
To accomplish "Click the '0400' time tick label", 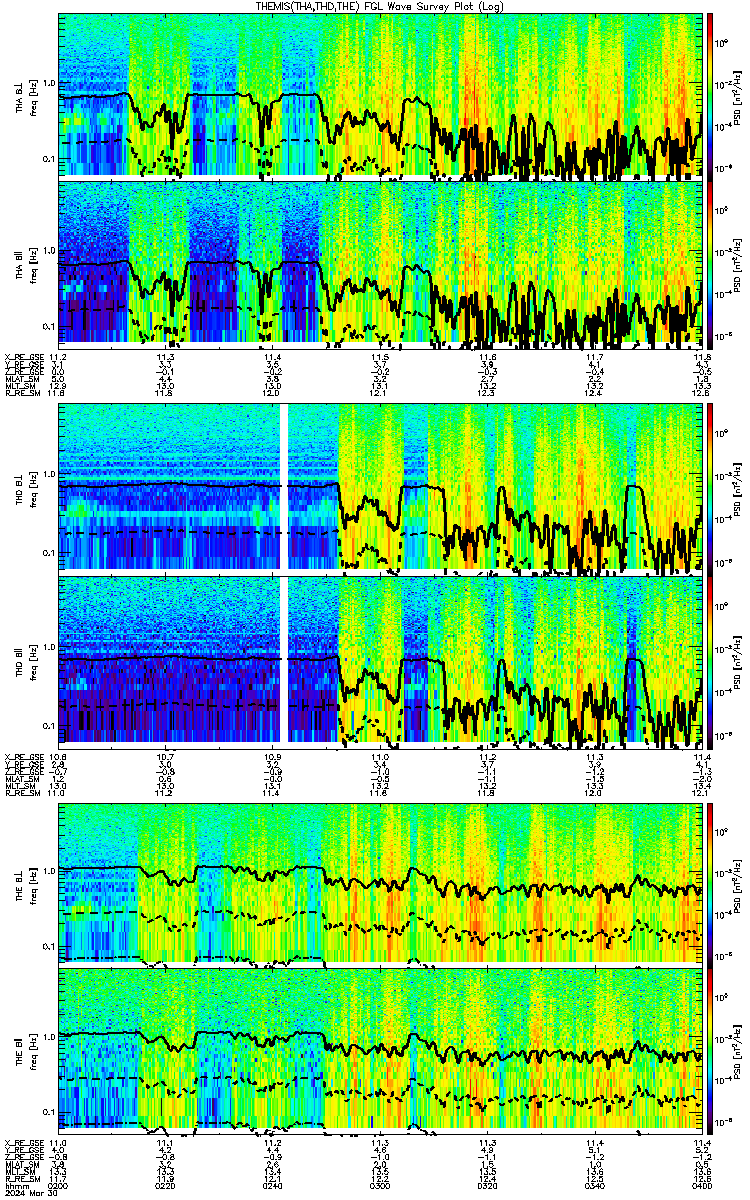I will click(700, 1185).
